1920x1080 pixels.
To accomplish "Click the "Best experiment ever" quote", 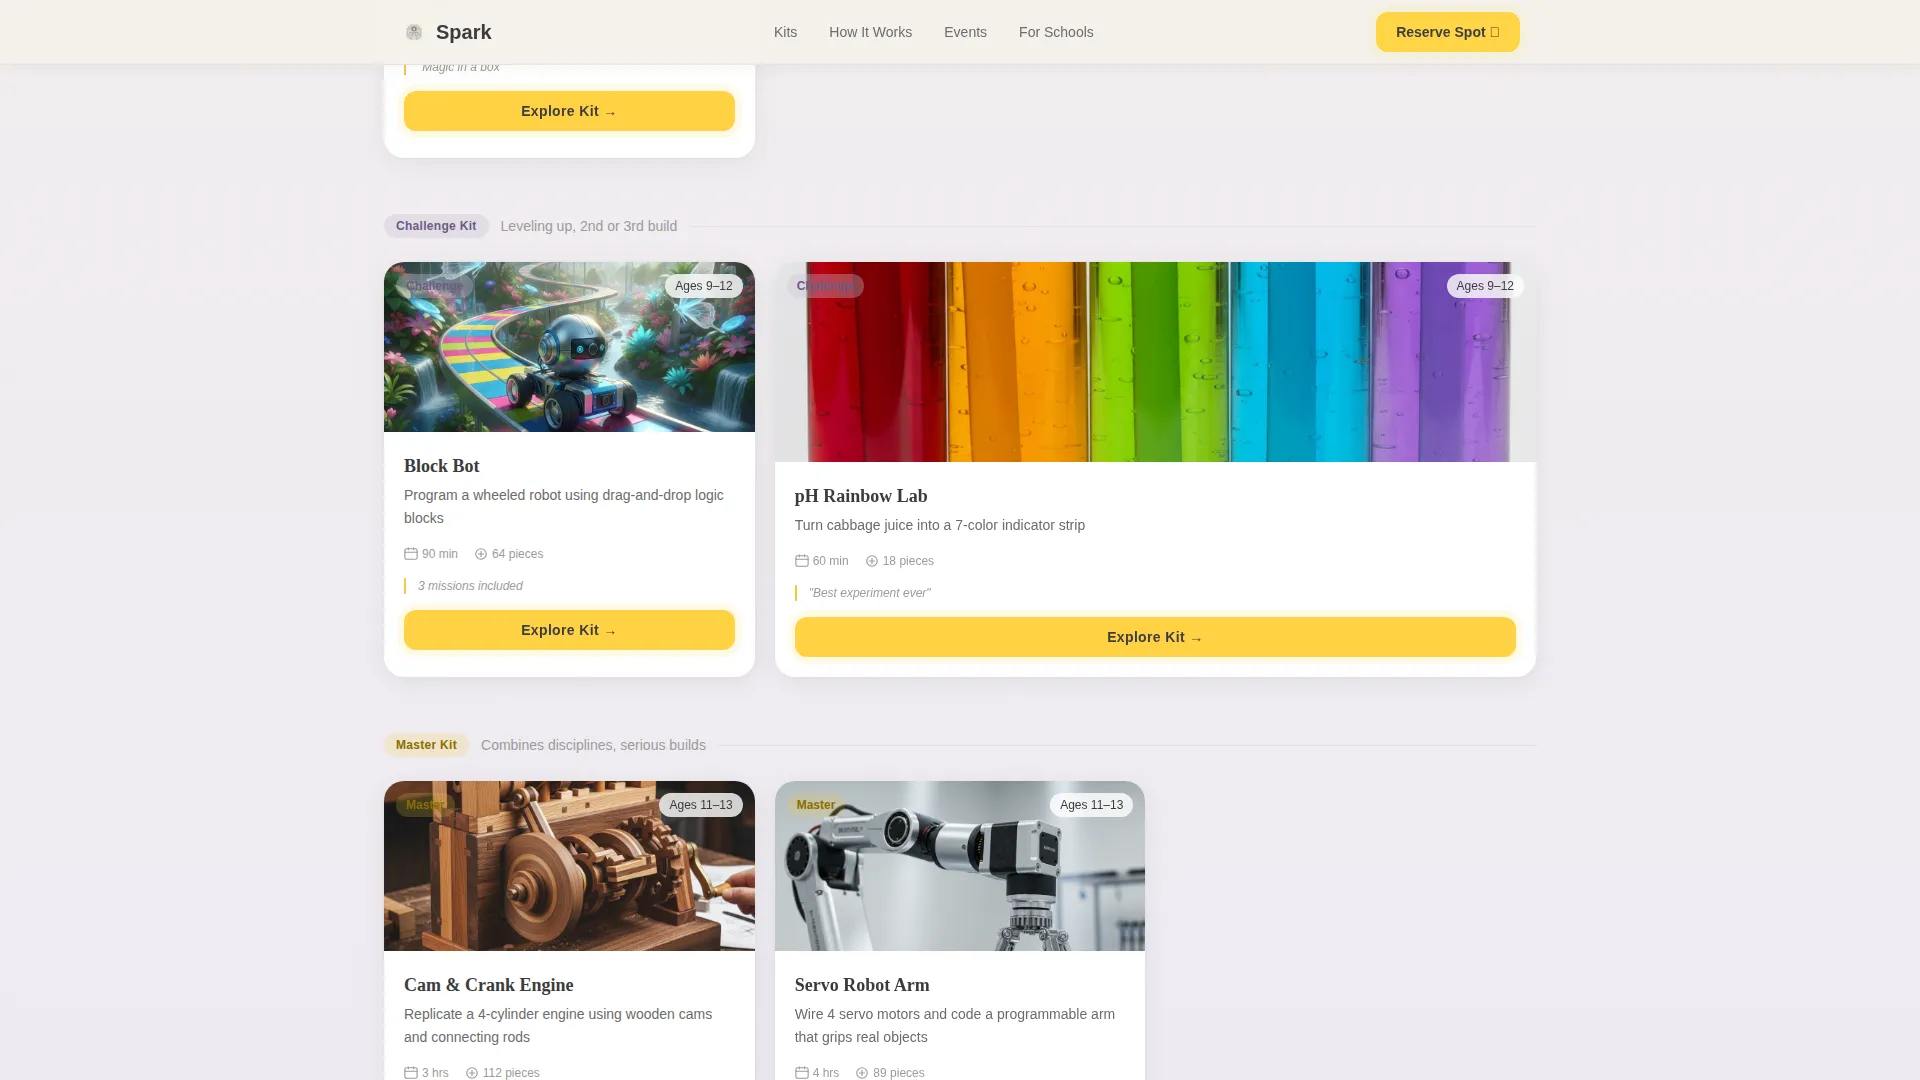I will tap(869, 593).
